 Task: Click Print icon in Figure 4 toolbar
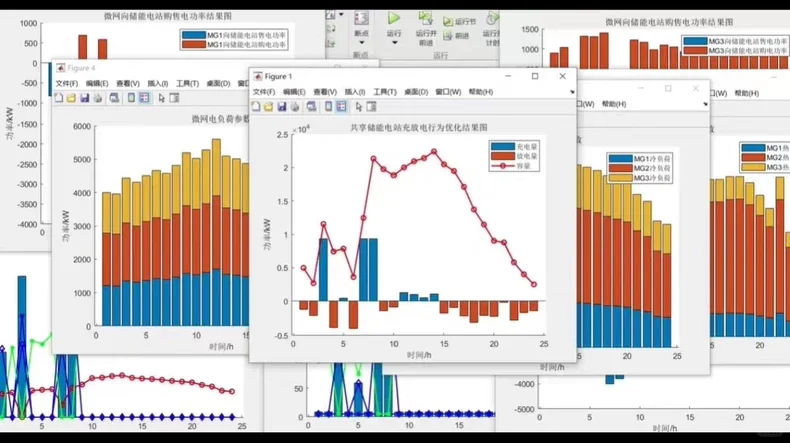point(98,98)
